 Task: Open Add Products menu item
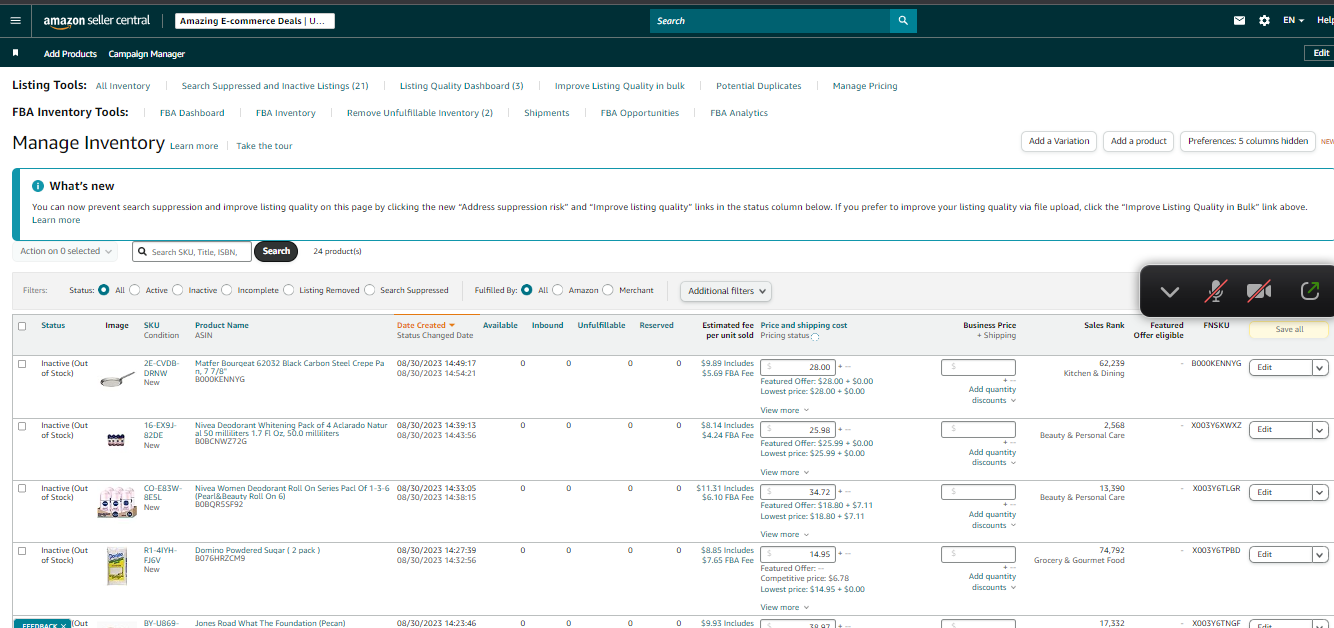(x=70, y=54)
